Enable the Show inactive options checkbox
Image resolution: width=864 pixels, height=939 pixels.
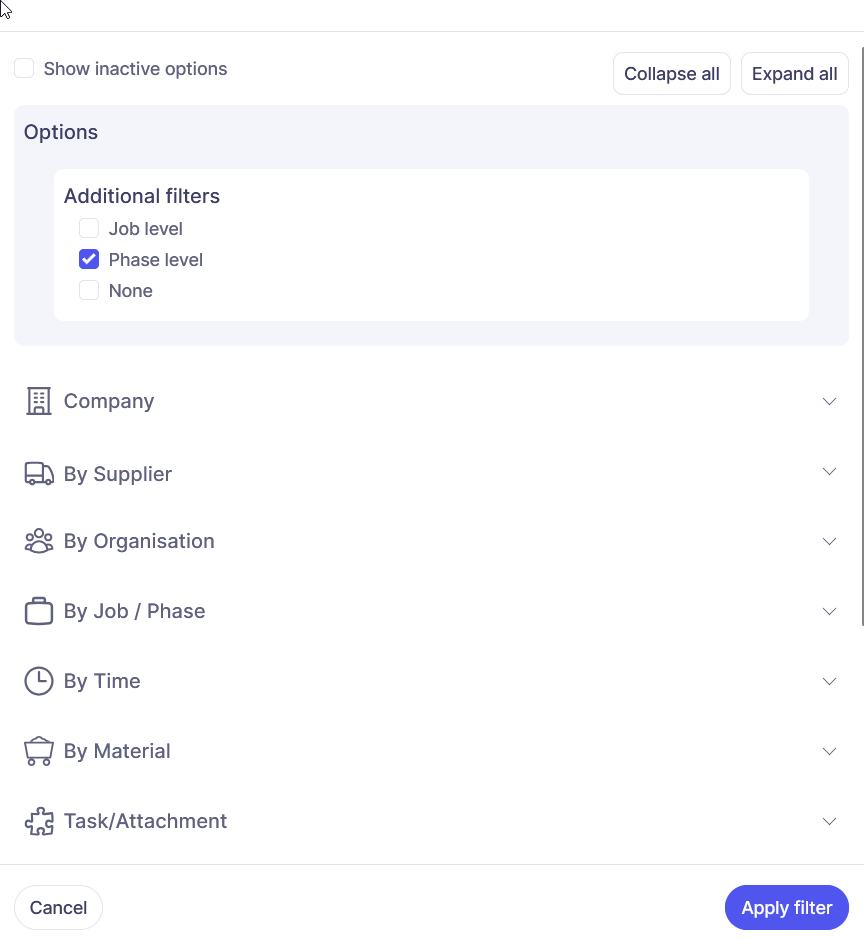click(x=24, y=69)
